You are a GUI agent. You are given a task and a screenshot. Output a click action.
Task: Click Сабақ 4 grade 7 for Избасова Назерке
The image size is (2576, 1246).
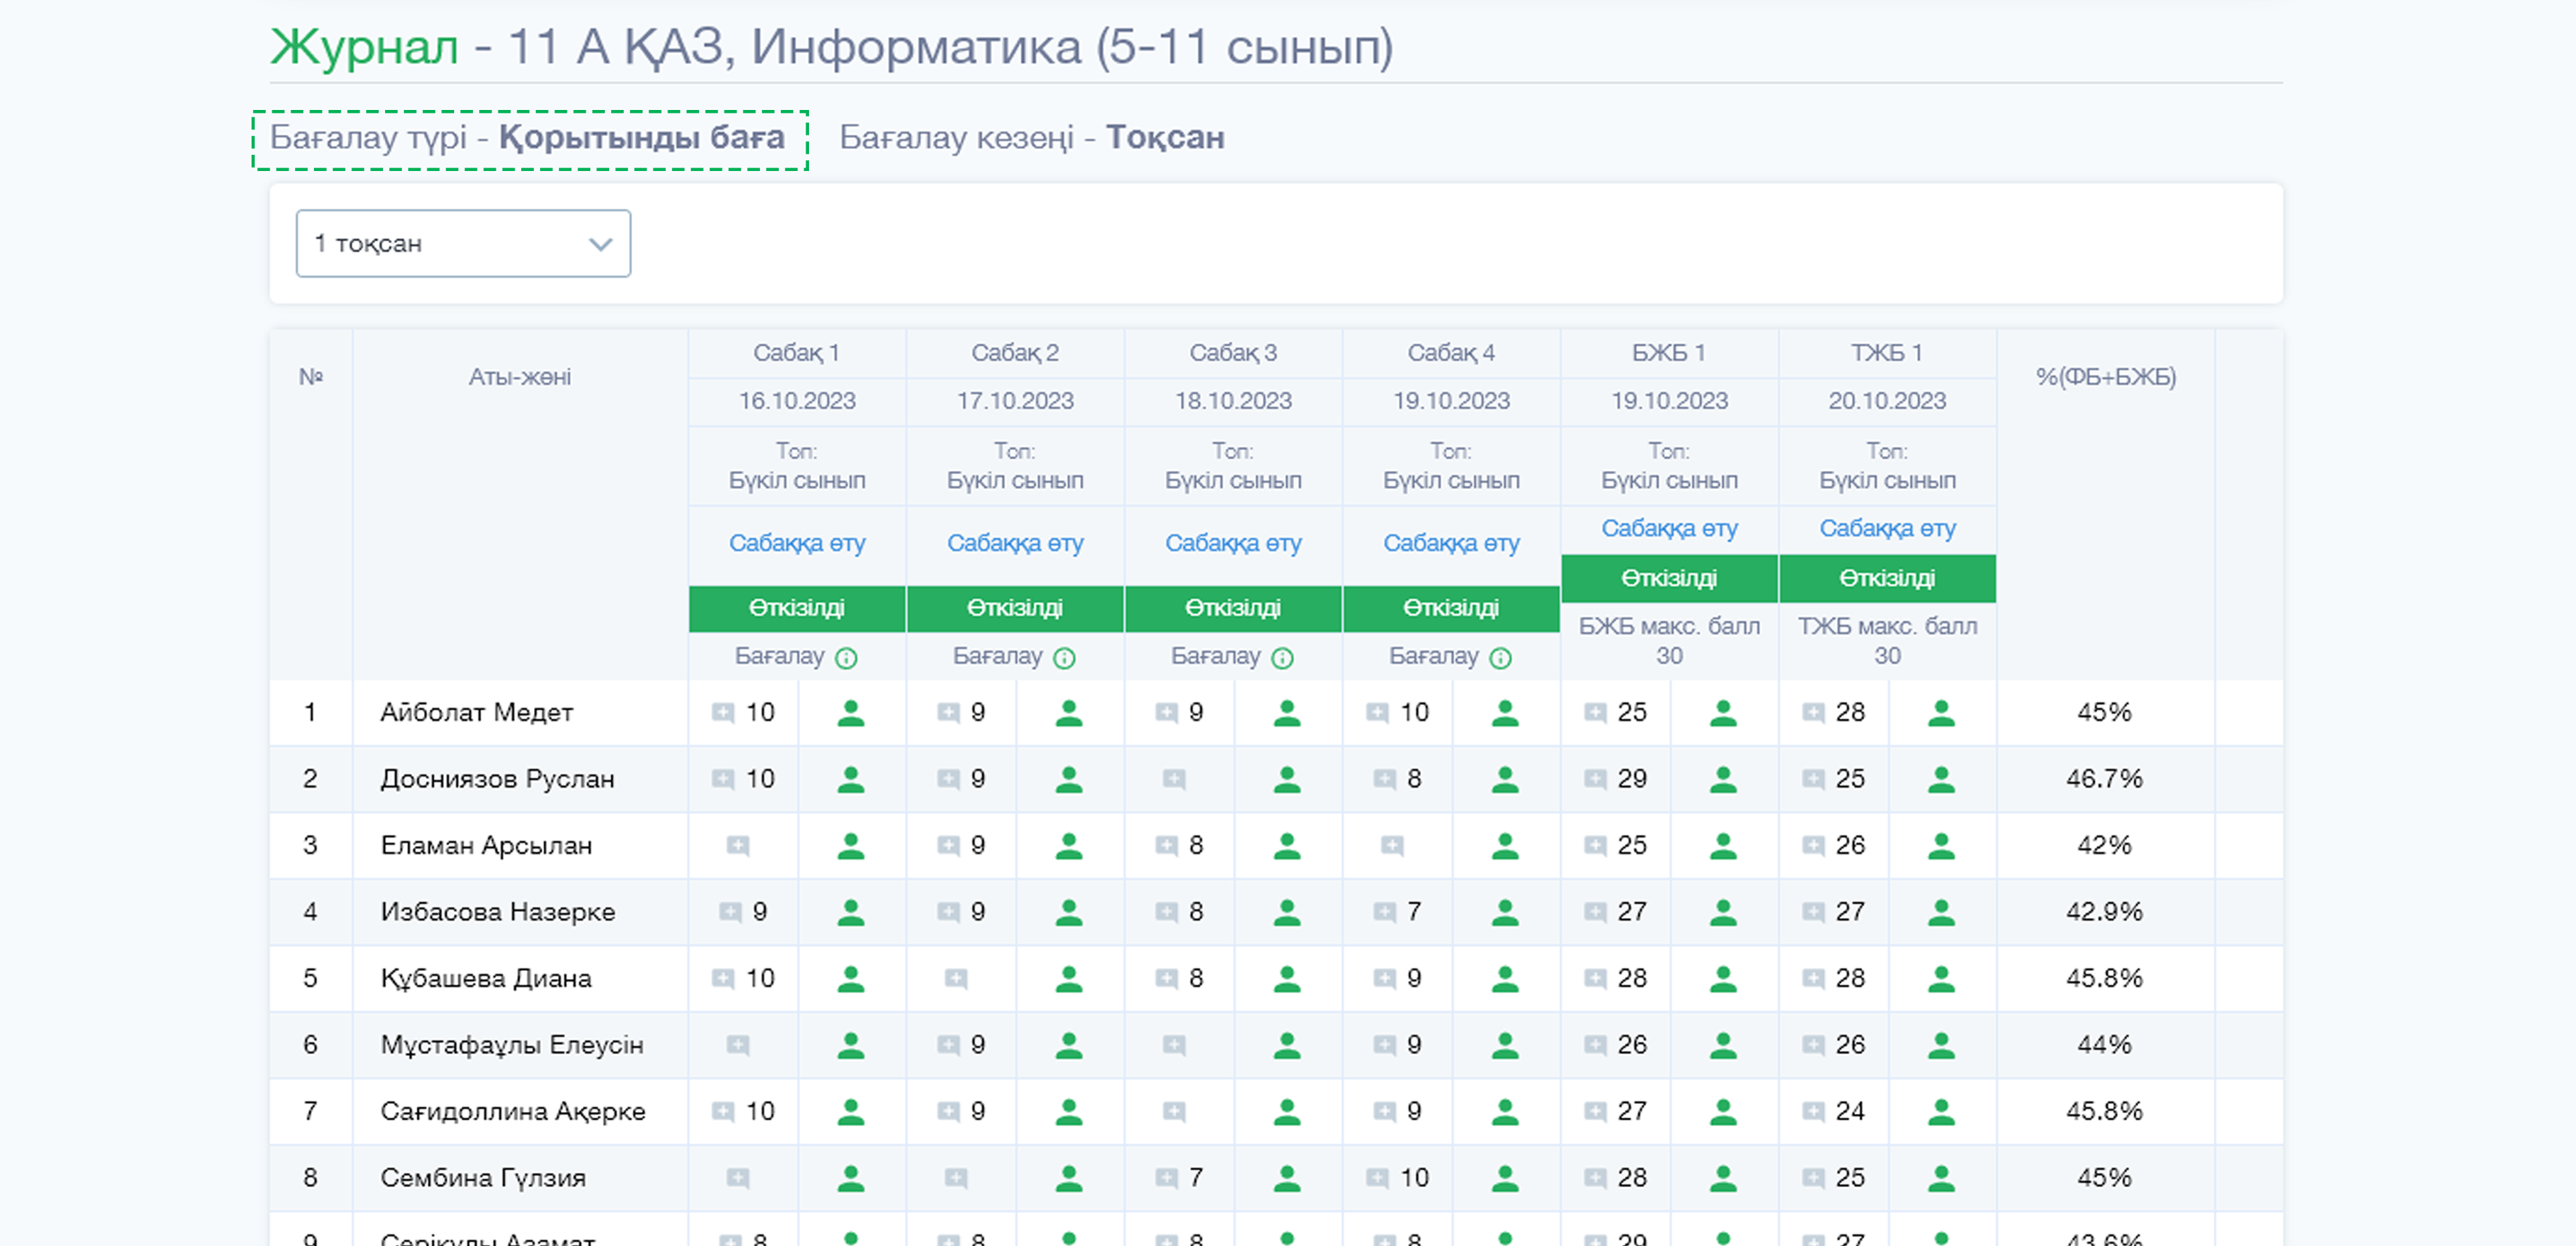pos(1414,912)
